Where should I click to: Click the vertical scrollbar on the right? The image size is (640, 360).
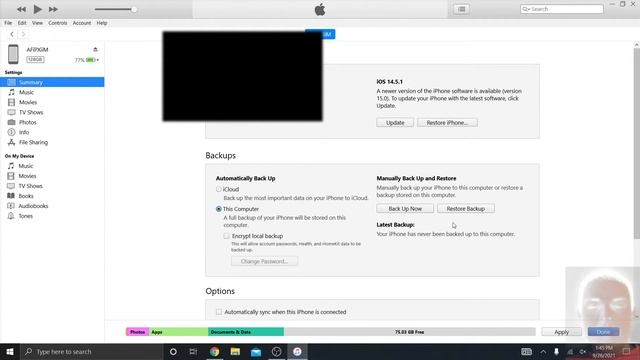(636, 143)
